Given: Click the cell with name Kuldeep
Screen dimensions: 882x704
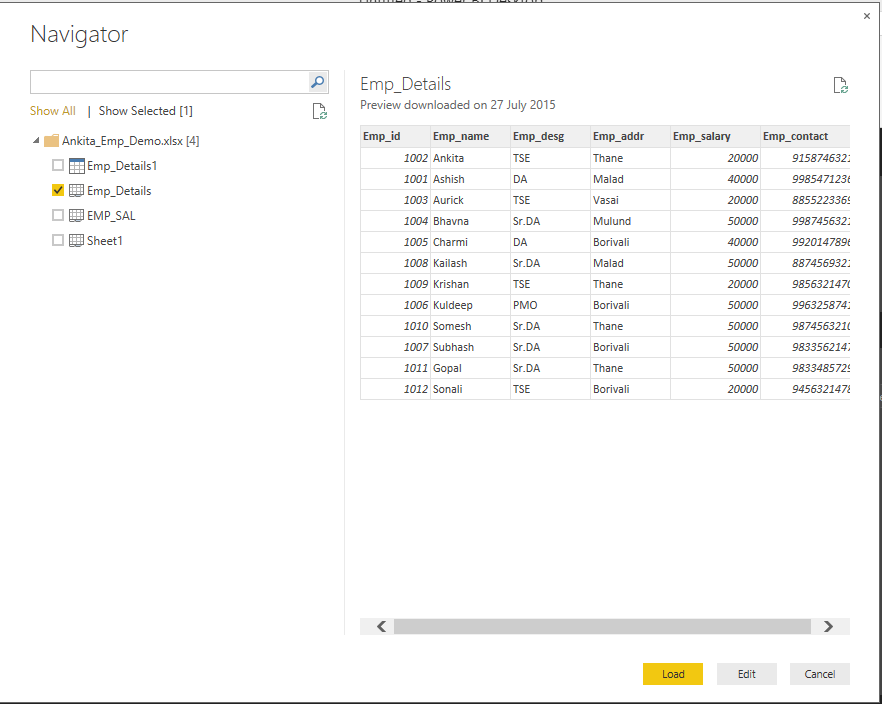Looking at the screenshot, I should (470, 305).
